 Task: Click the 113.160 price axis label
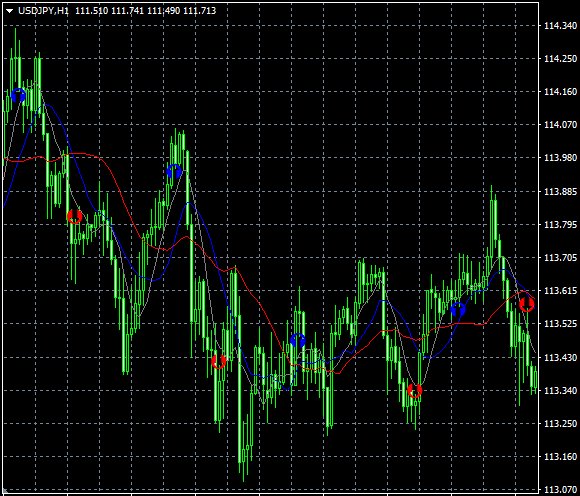coord(560,456)
